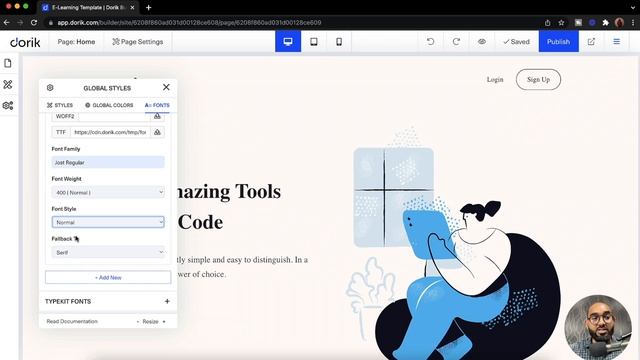Go back in browser history
This screenshot has width=640, height=360.
click(x=7, y=23)
